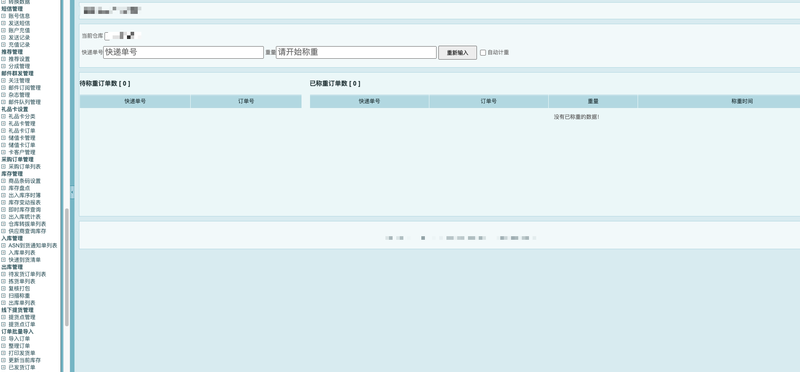Image resolution: width=800 pixels, height=372 pixels.
Task: Click the icon beside 充值记录
Action: click(x=4, y=44)
